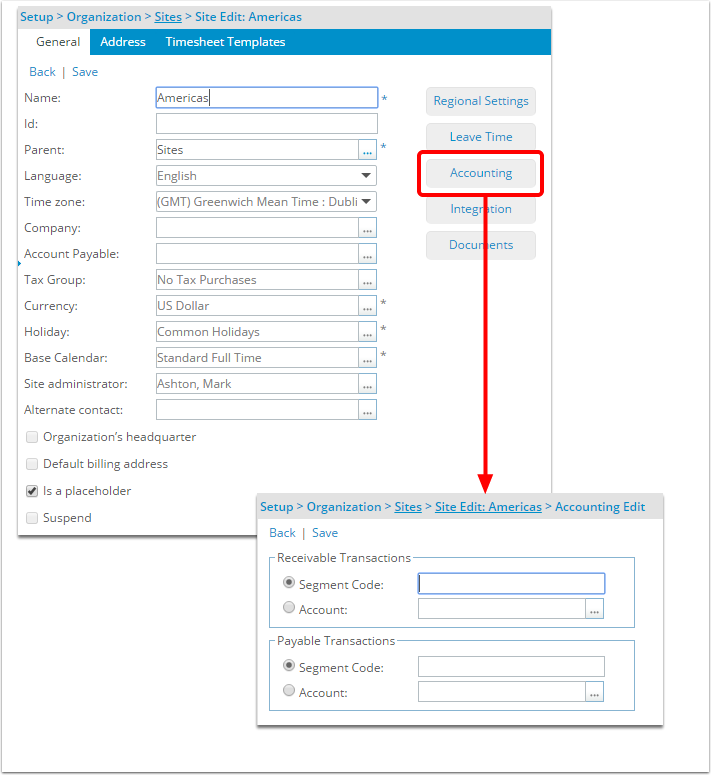Click the Sites breadcrumb link
The width and height of the screenshot is (711, 775).
[168, 17]
